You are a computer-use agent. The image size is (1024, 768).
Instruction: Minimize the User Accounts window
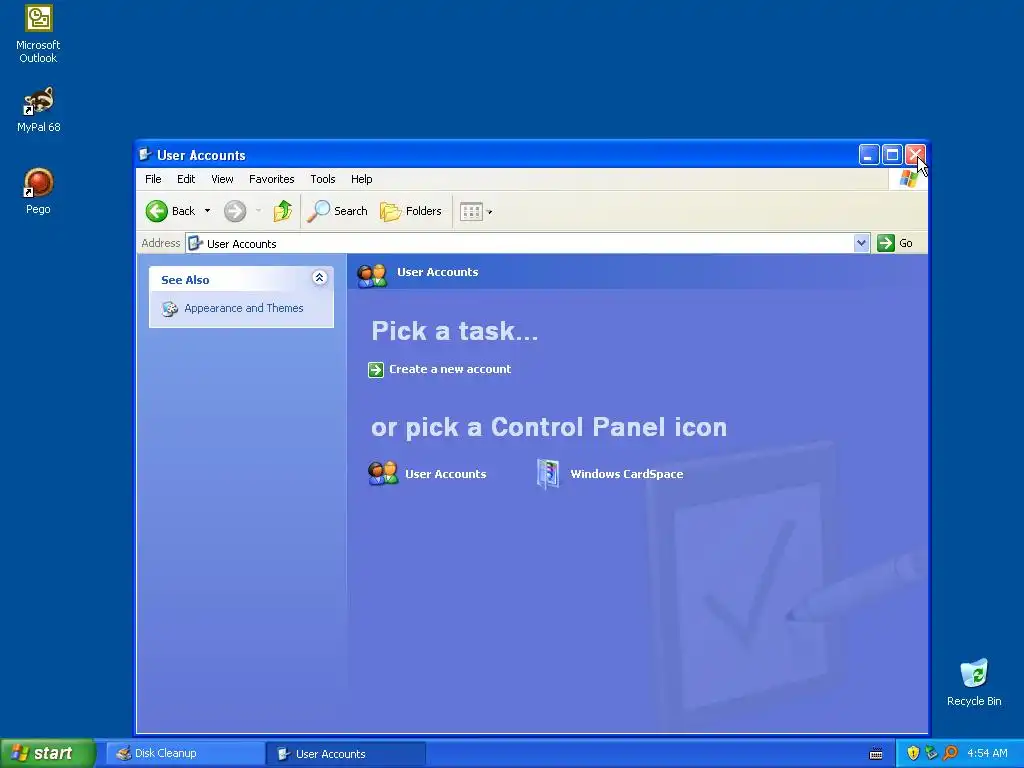coord(869,155)
